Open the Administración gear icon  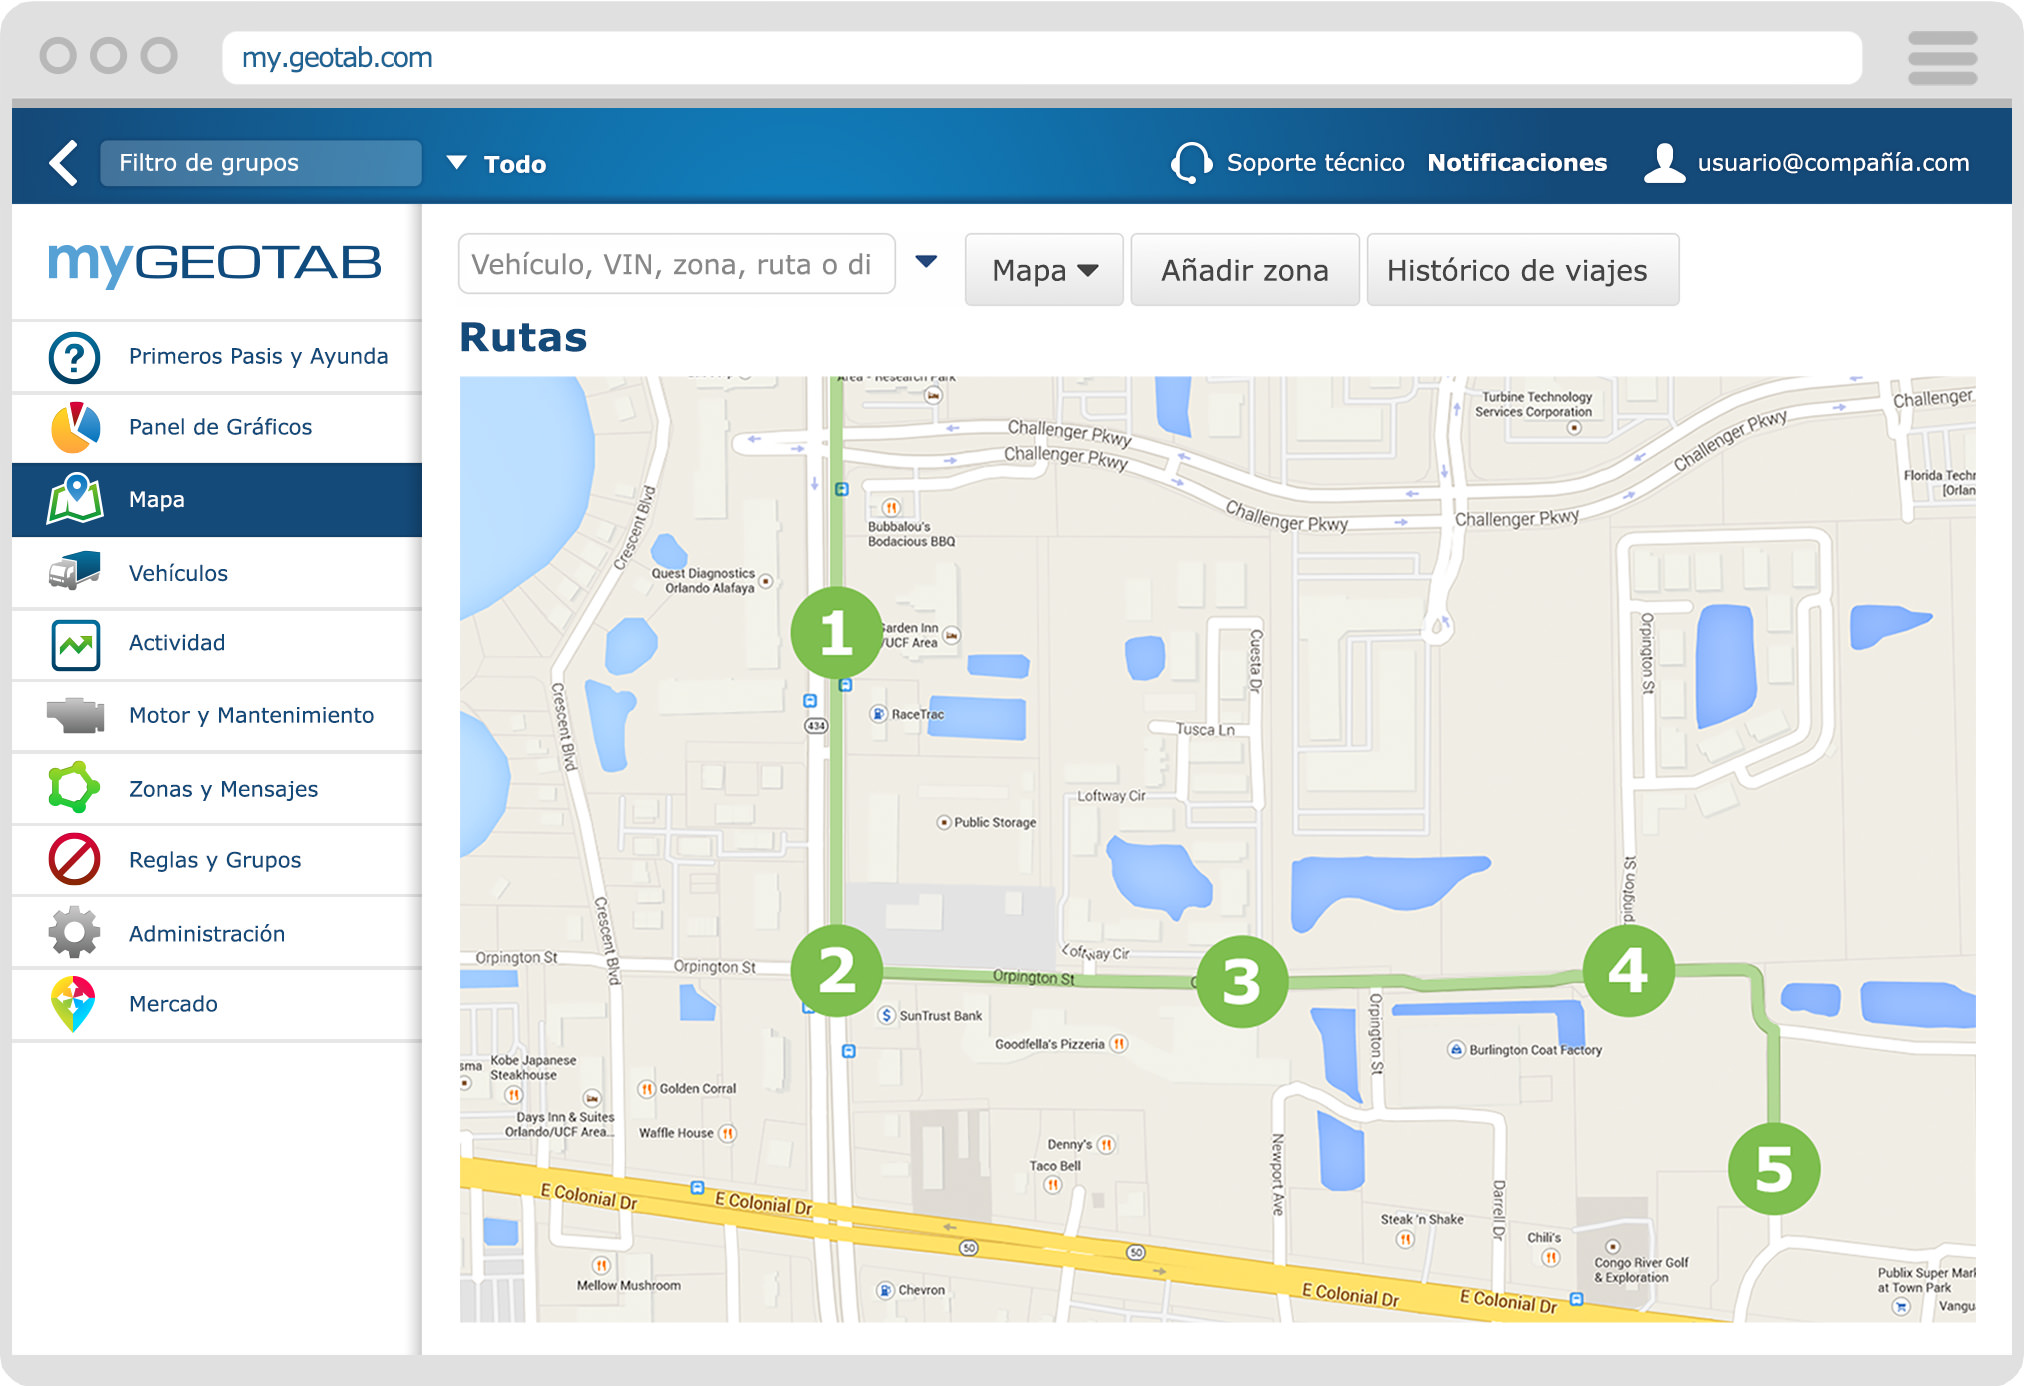click(75, 932)
